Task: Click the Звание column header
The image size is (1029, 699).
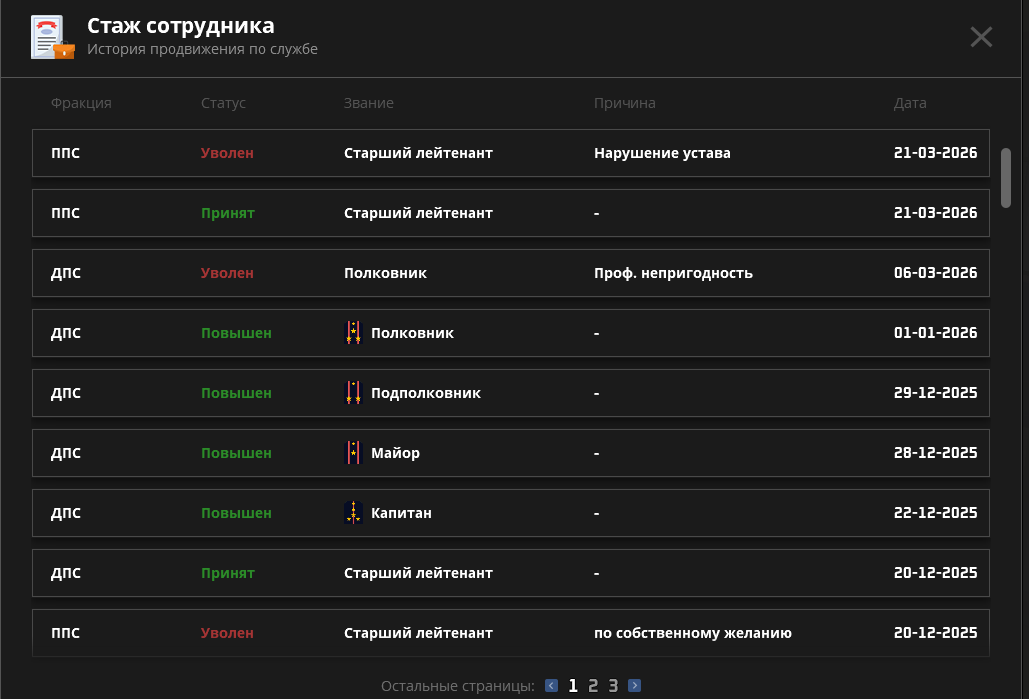Action: pyautogui.click(x=368, y=103)
